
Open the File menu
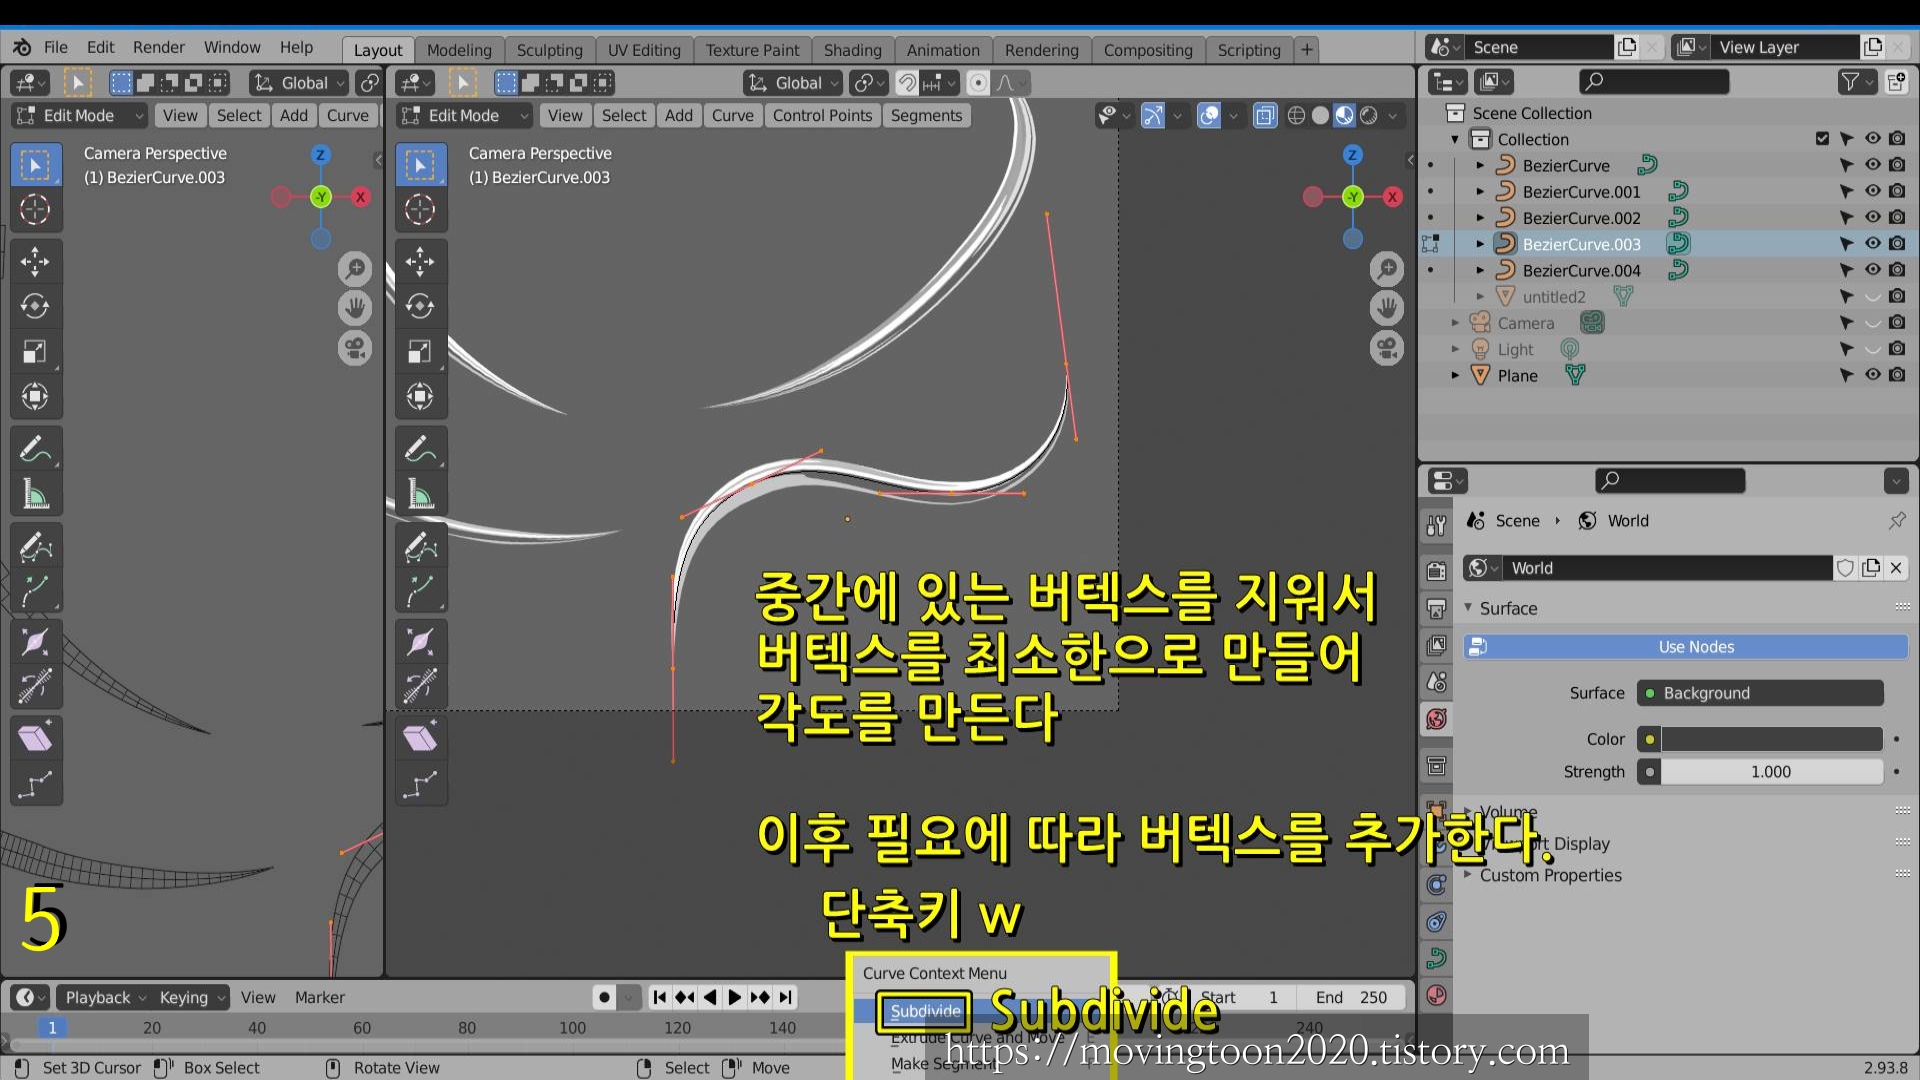pos(56,47)
